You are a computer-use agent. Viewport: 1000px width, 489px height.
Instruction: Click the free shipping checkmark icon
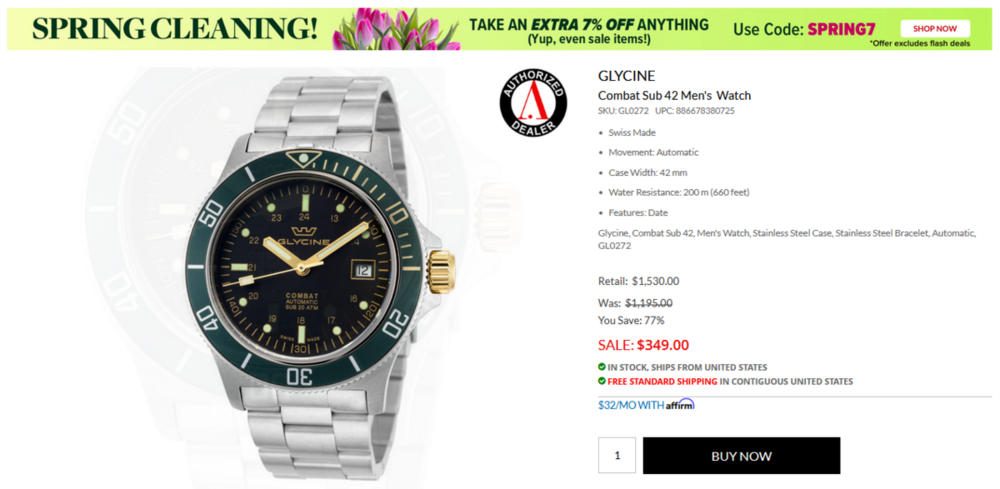(x=601, y=381)
